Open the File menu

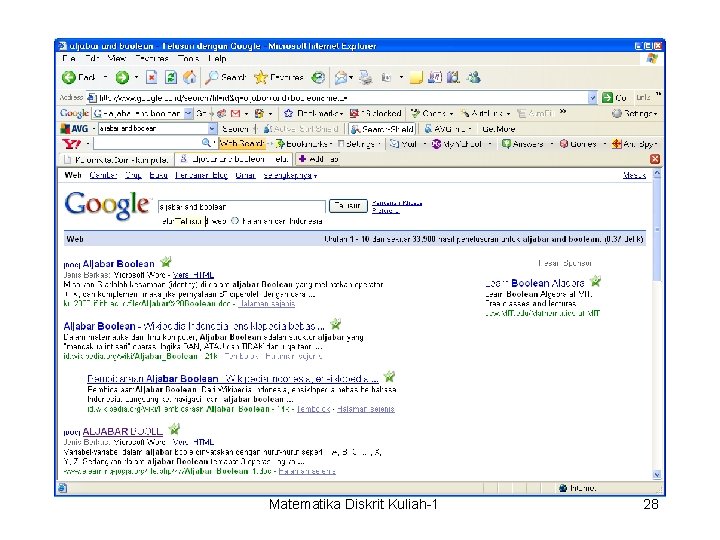click(x=69, y=59)
